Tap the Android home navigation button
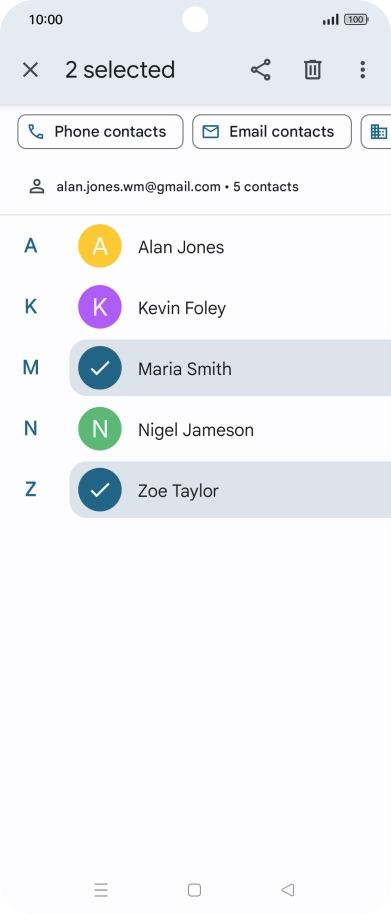This screenshot has height=914, width=391. pyautogui.click(x=195, y=890)
